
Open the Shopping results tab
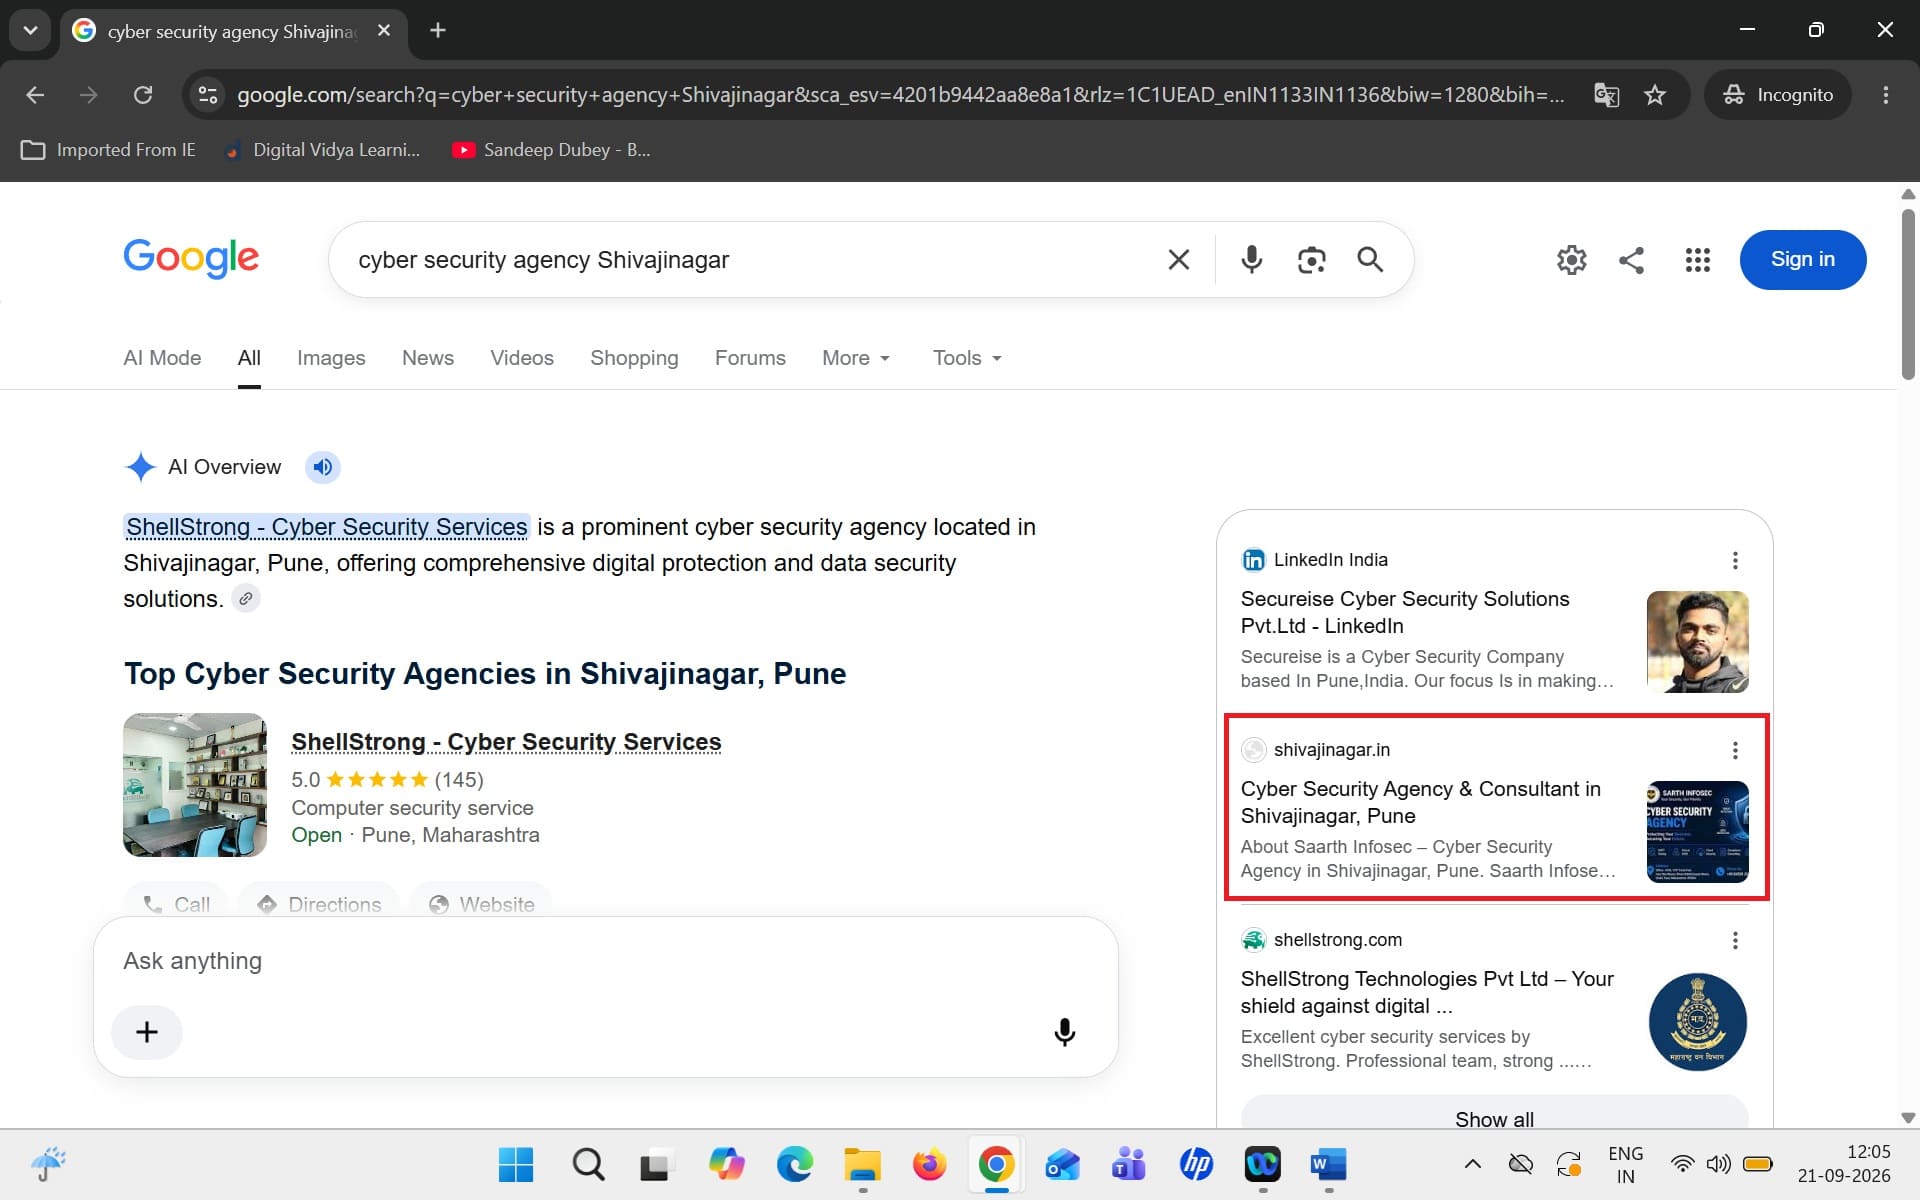click(634, 358)
